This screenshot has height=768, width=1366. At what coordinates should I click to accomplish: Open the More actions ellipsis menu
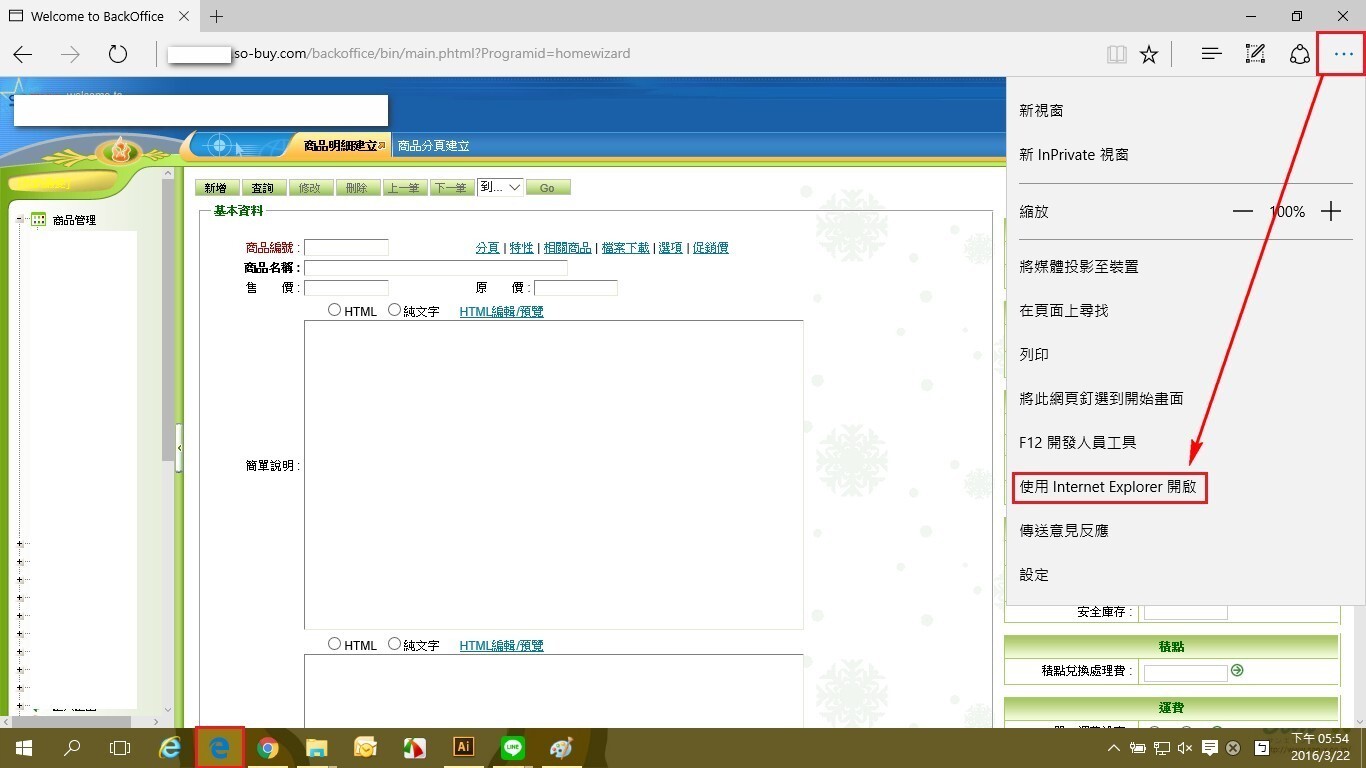tap(1342, 54)
